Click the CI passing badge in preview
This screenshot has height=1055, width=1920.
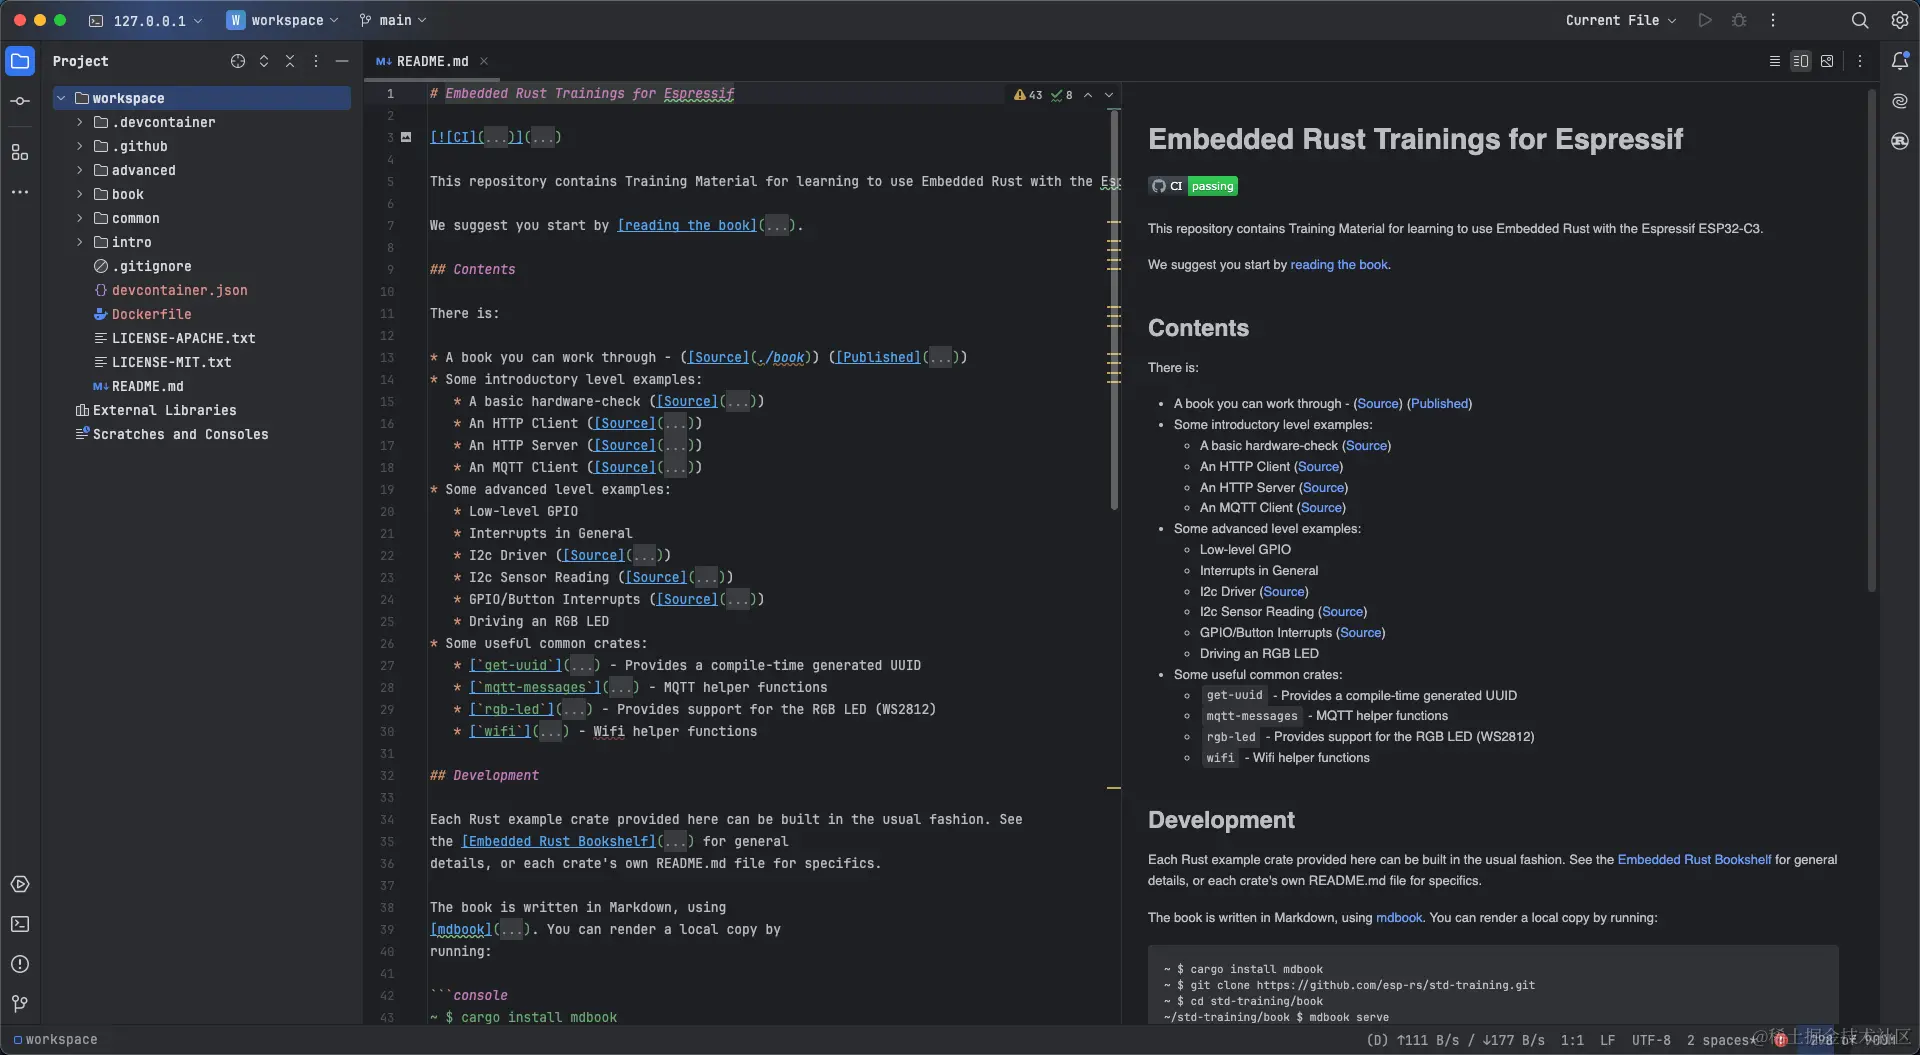coord(1193,186)
